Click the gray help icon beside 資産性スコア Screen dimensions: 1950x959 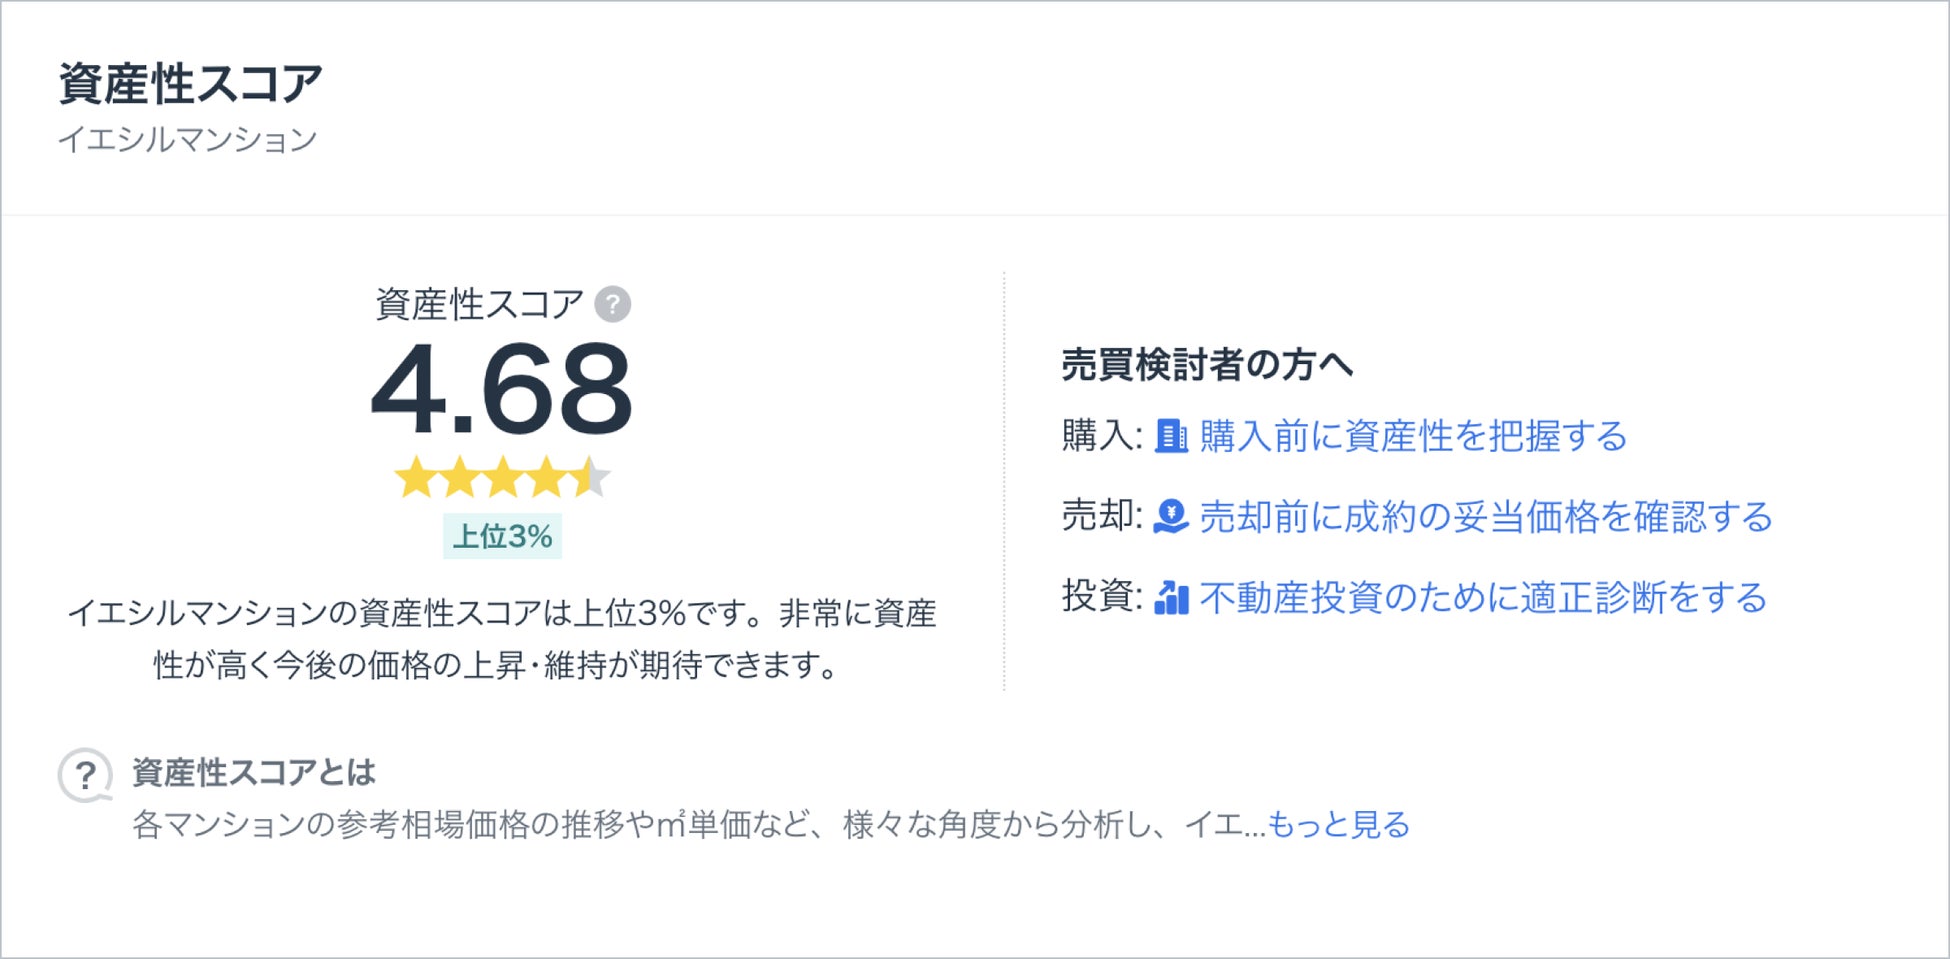[612, 304]
